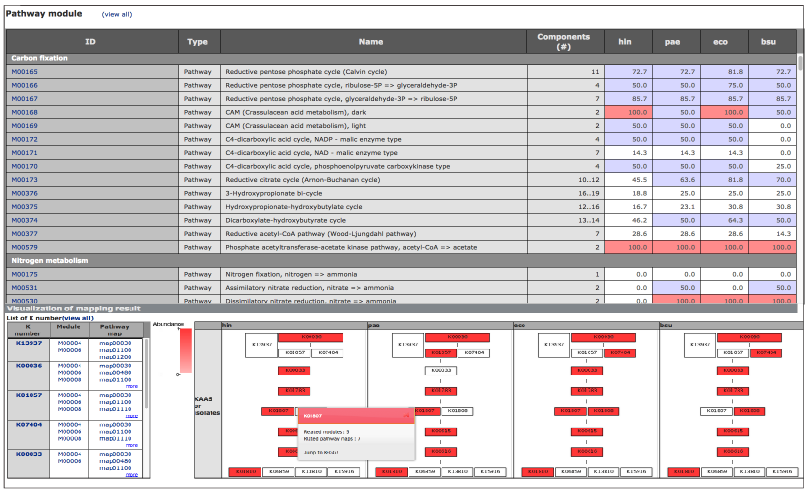Image resolution: width=809 pixels, height=491 pixels.
Task: Click the Components (#) column header
Action: (x=565, y=42)
